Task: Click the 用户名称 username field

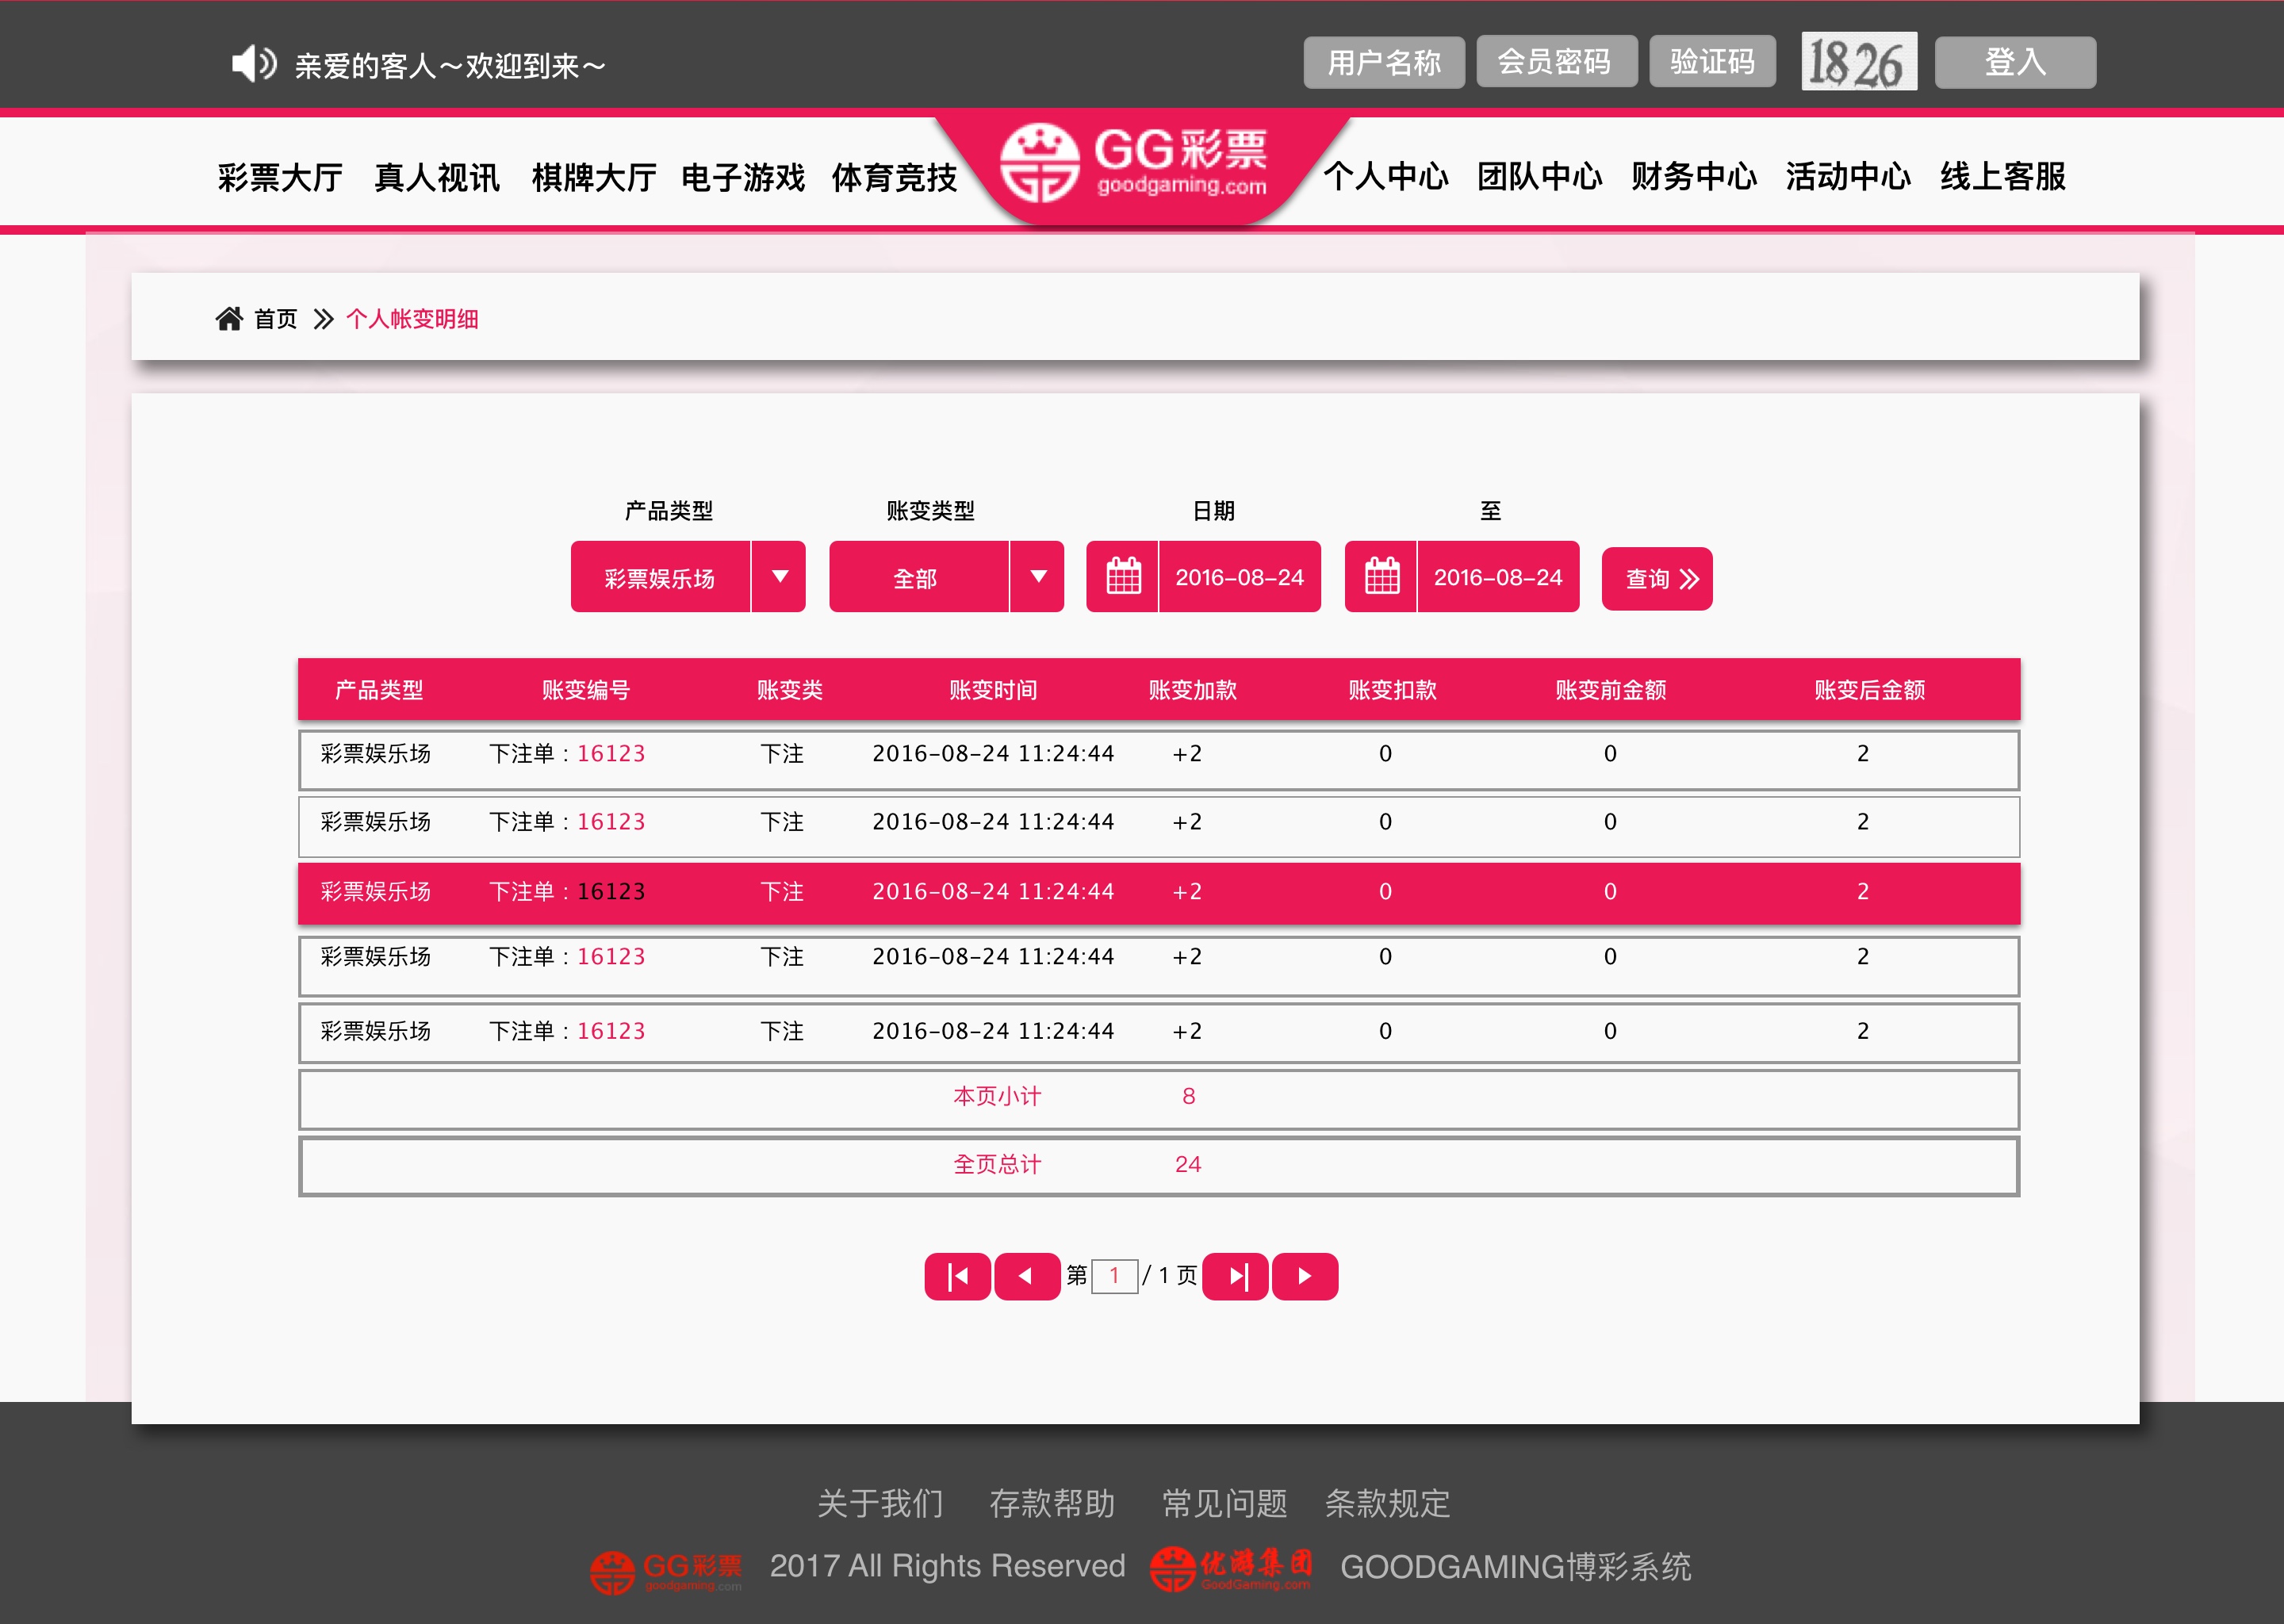Action: pos(1383,62)
